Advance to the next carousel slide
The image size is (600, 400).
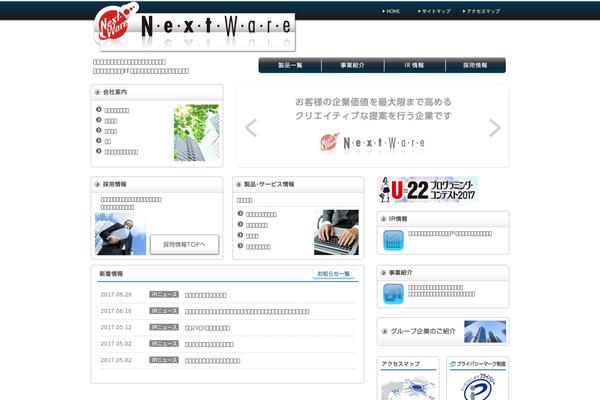[495, 128]
